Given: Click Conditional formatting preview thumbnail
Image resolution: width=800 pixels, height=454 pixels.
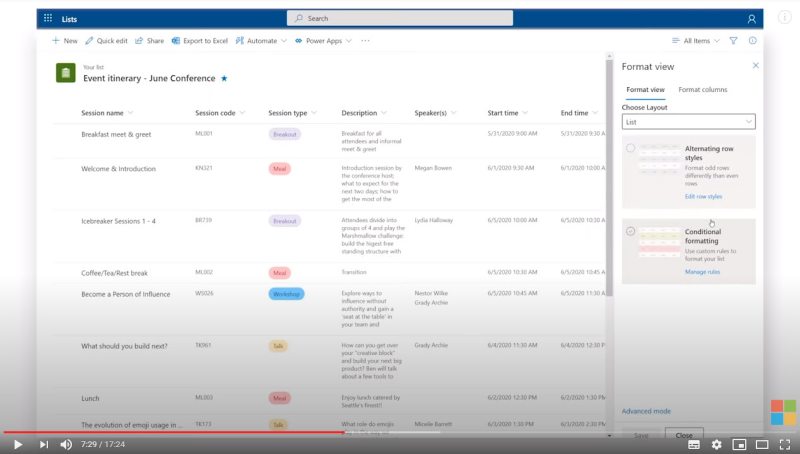Looking at the screenshot, I should pos(659,242).
